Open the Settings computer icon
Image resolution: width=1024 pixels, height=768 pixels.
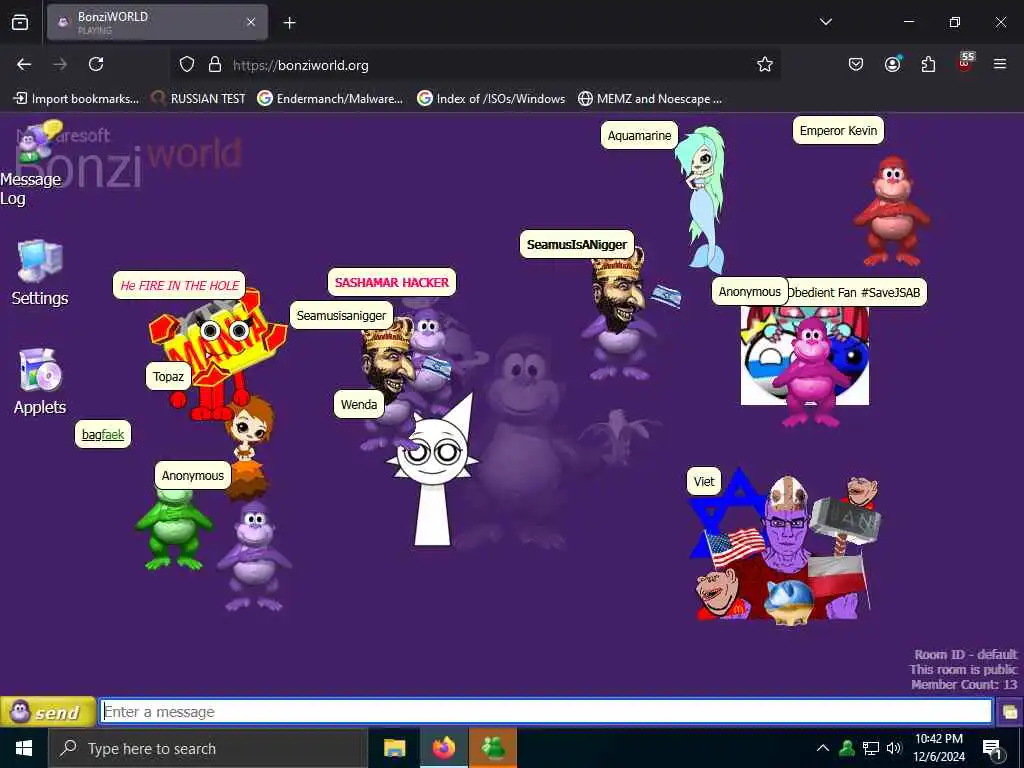pyautogui.click(x=40, y=261)
